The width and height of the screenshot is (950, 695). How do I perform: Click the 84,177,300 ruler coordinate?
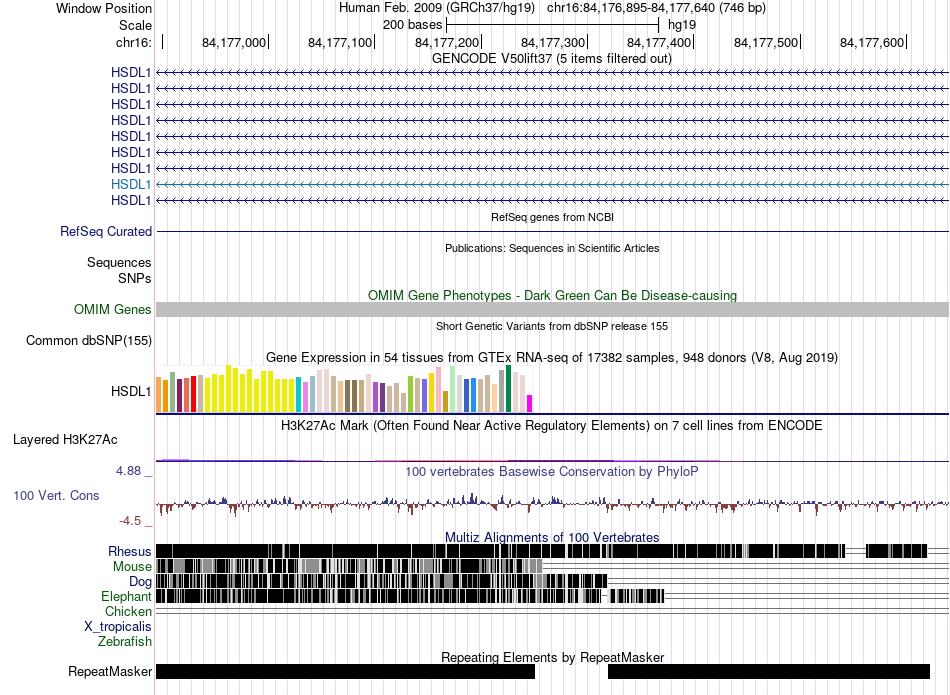click(x=553, y=42)
